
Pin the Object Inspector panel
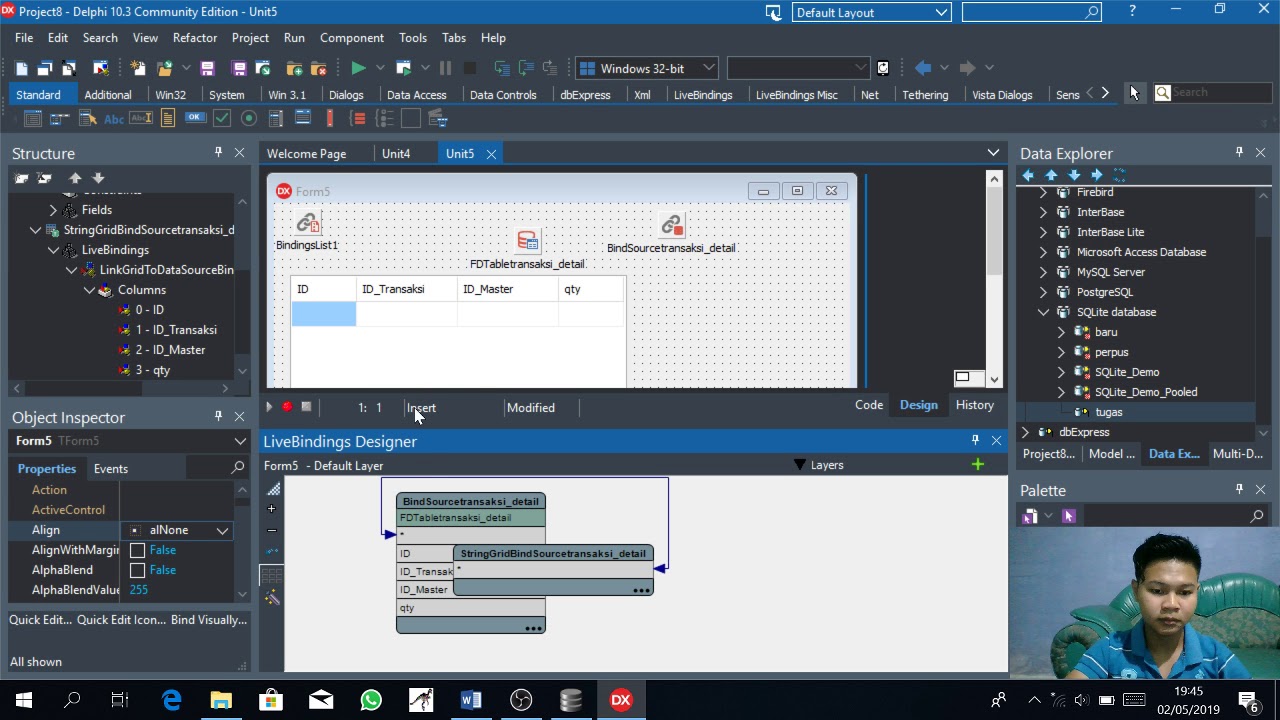218,416
